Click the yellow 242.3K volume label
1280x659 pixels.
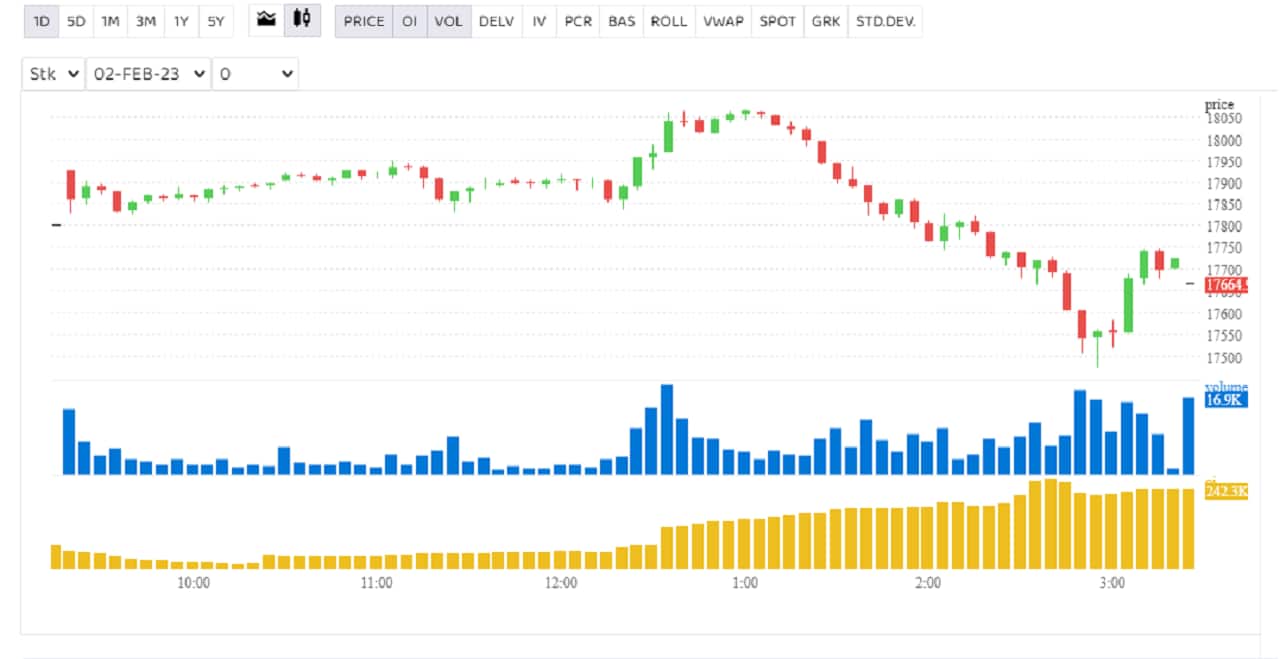point(1227,491)
